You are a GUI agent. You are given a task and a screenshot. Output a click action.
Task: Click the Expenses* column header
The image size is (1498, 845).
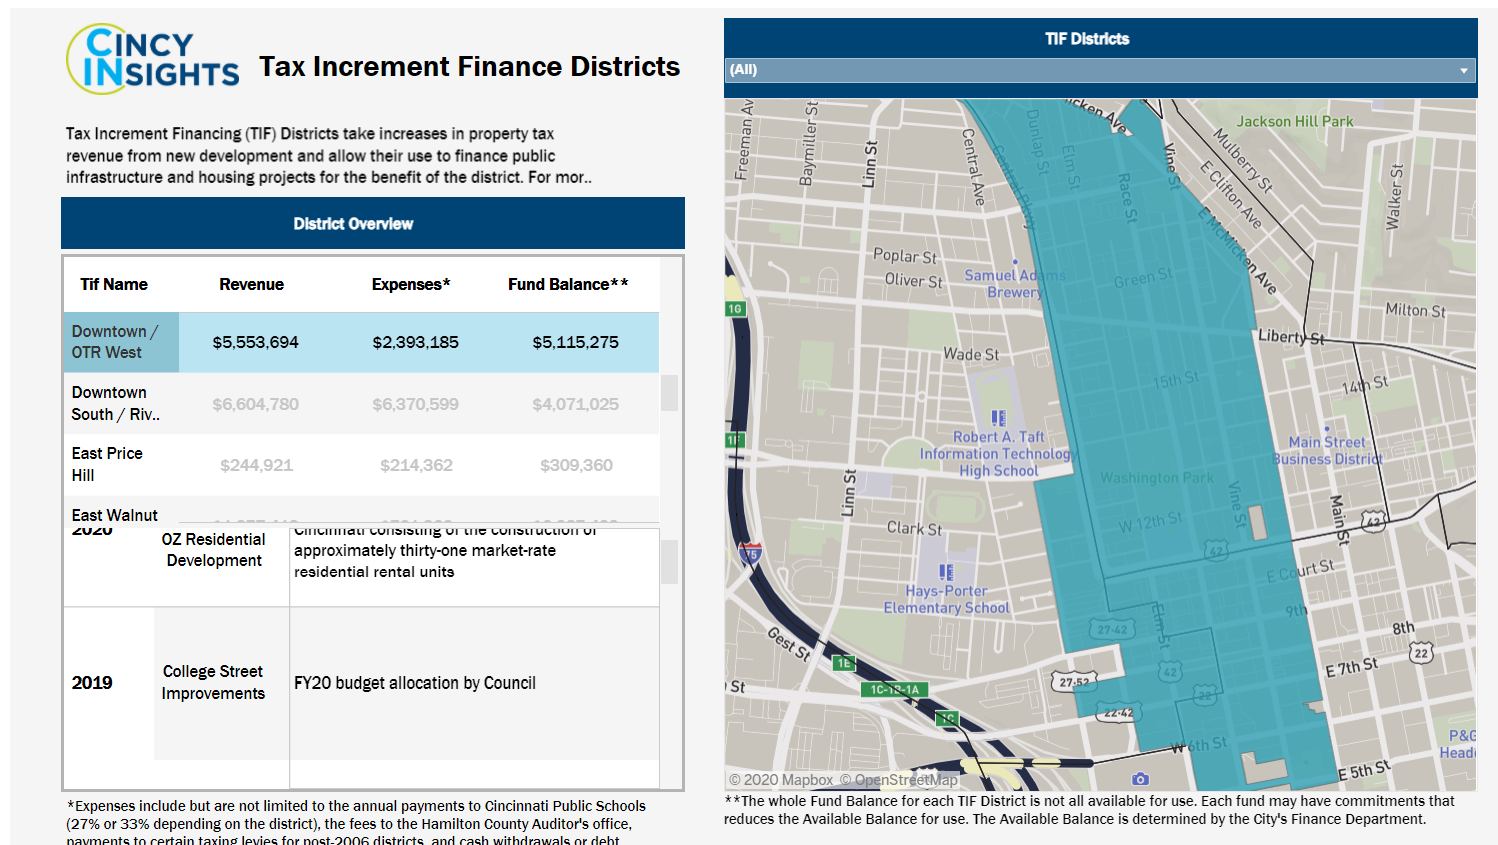coord(411,285)
